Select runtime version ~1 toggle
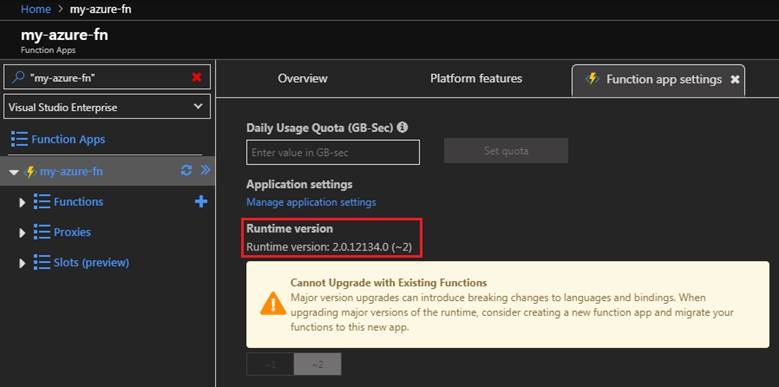 [270, 364]
